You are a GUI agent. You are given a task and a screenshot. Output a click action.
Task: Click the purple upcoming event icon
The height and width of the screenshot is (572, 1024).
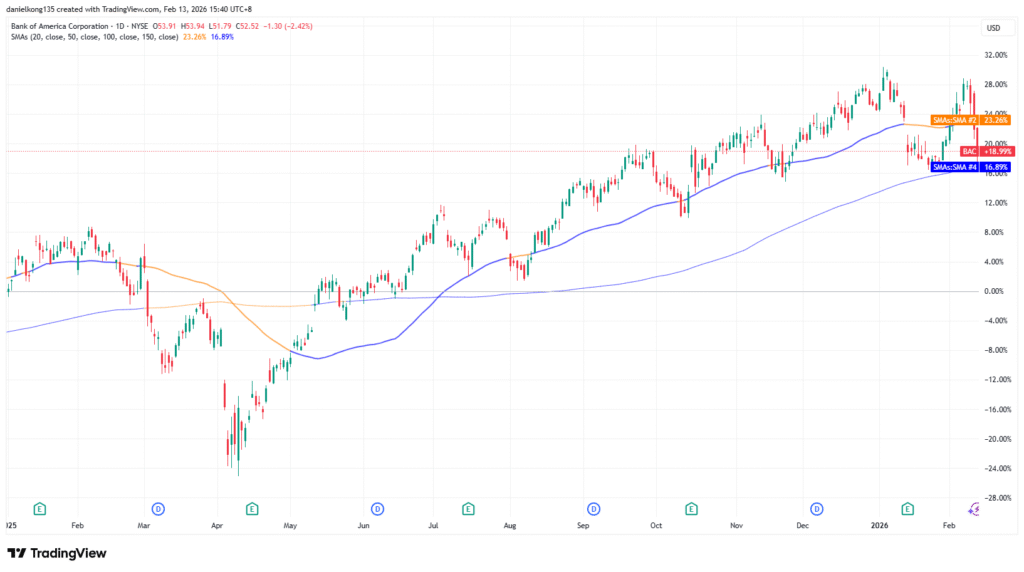pyautogui.click(x=974, y=508)
